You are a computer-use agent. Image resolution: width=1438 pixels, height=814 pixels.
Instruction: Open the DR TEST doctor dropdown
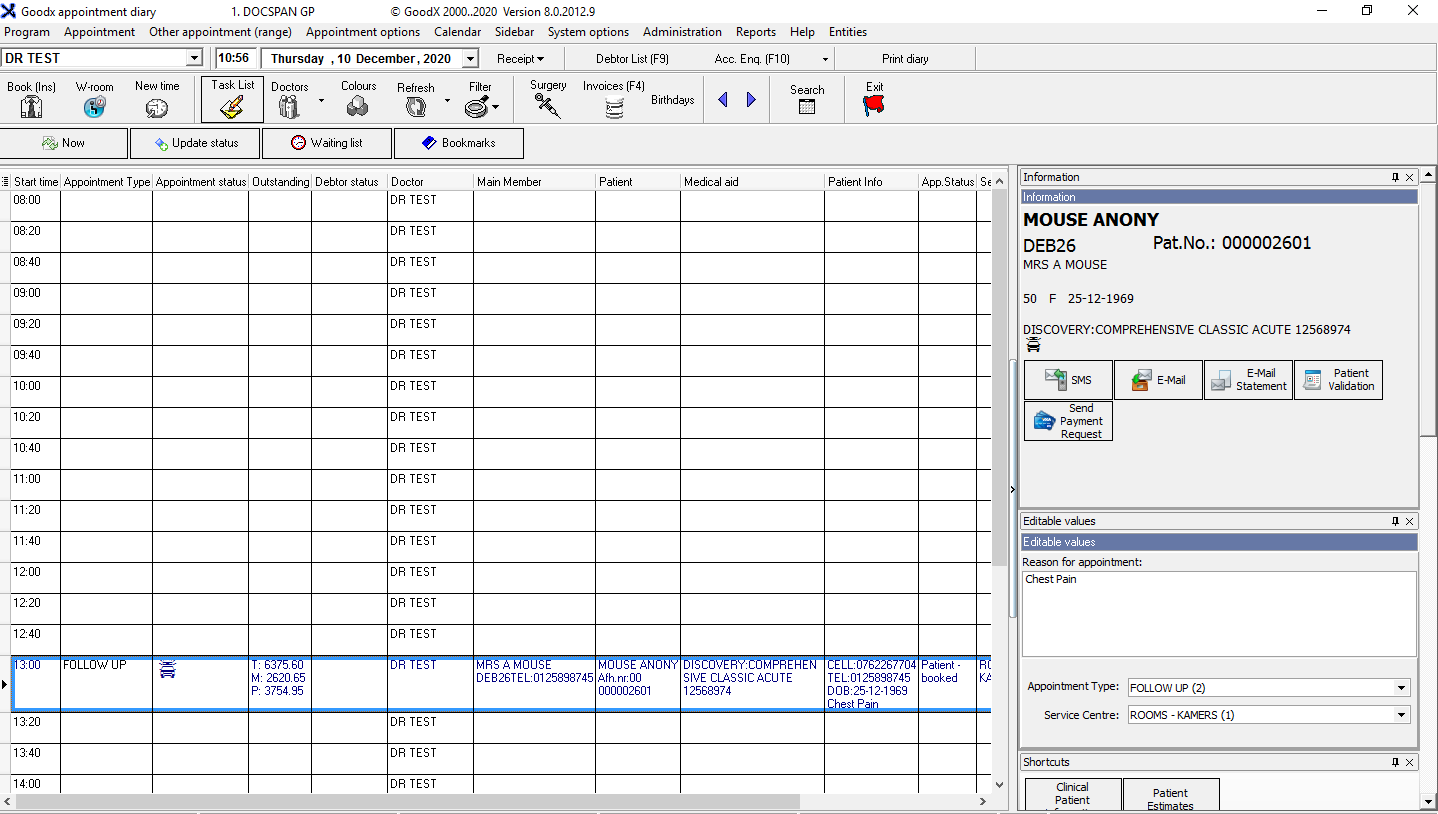pyautogui.click(x=194, y=59)
